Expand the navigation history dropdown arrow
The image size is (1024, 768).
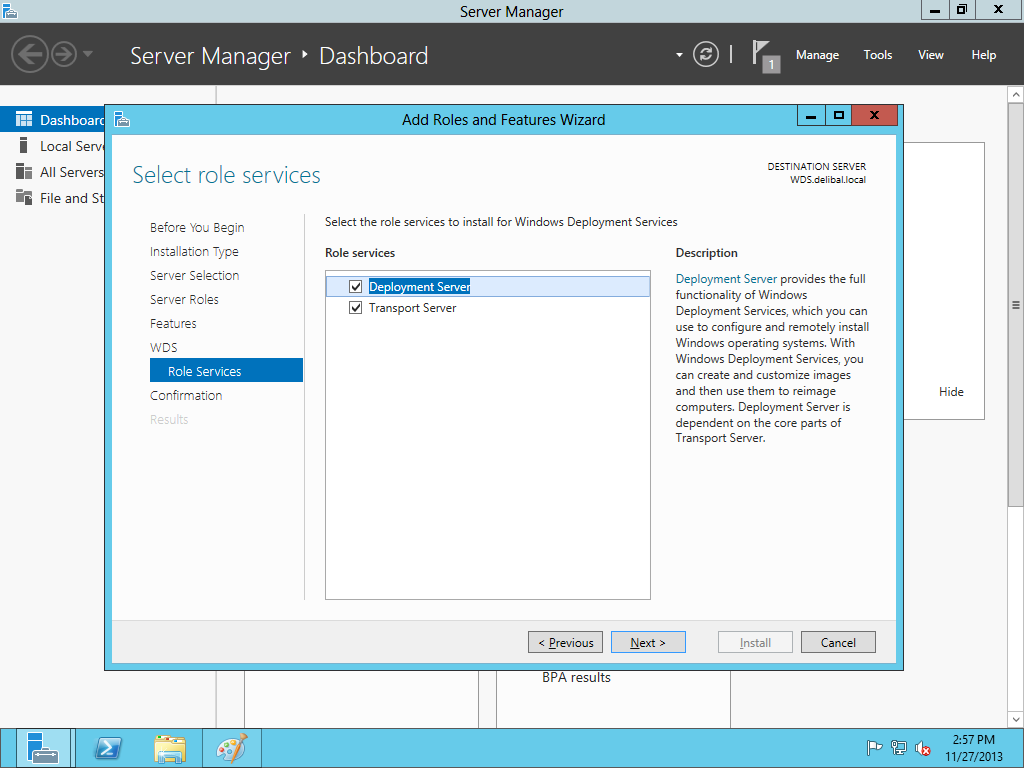point(89,54)
